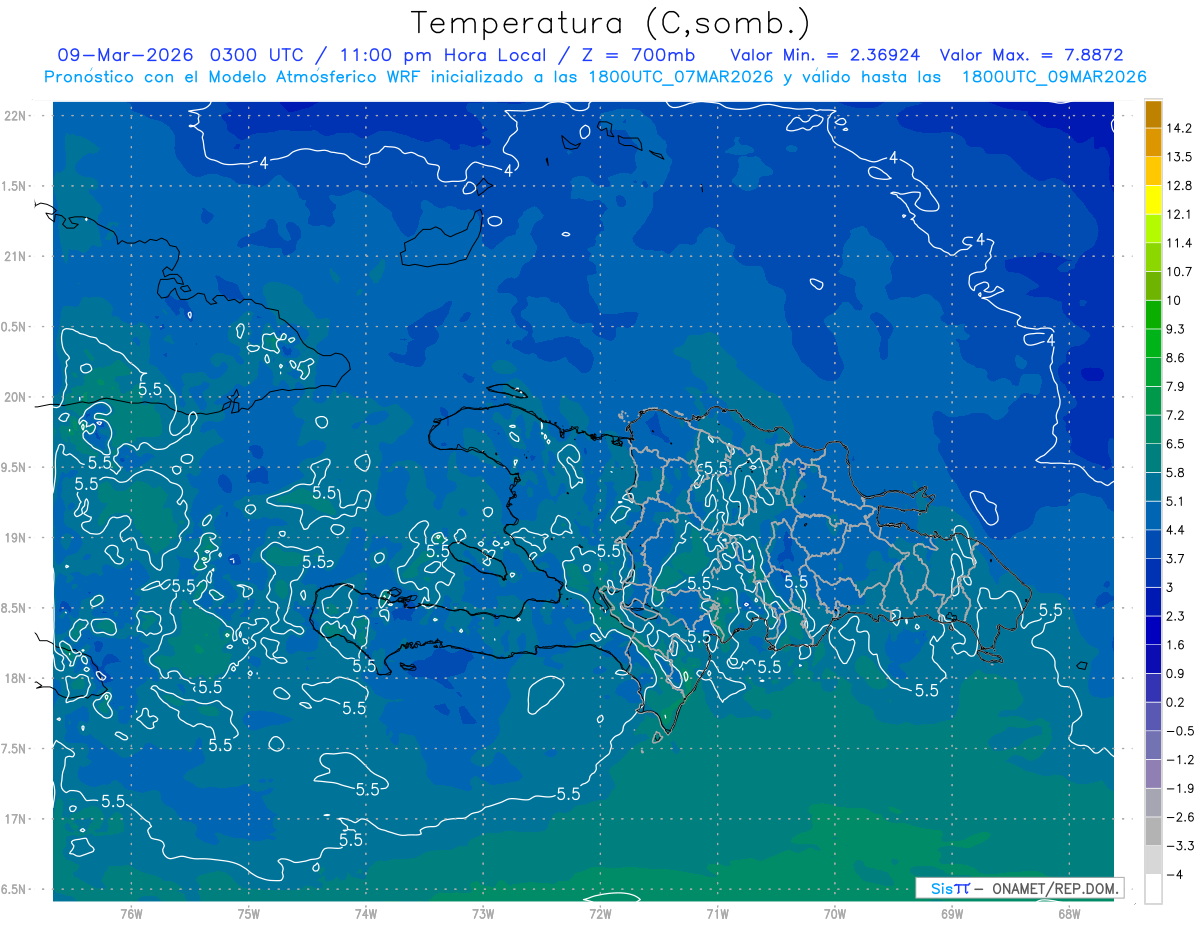Click the '11:00 pm Hora Local' label
1200x927 pixels.
[x=443, y=54]
